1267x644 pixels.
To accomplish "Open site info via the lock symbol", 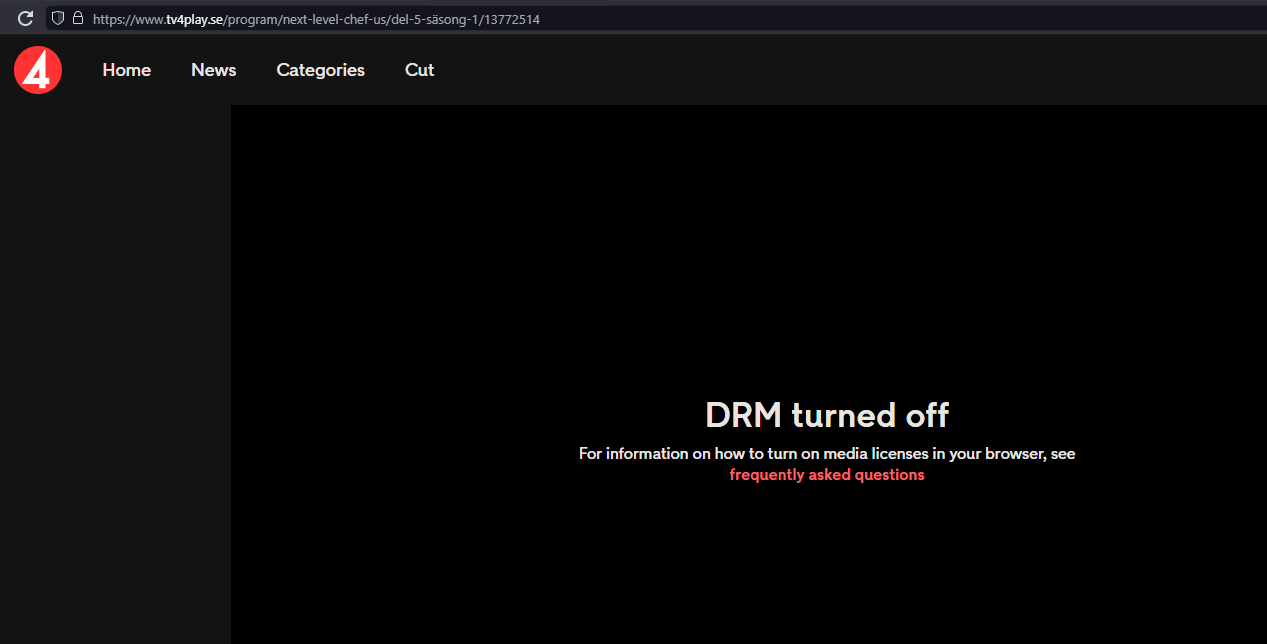I will click(x=78, y=17).
